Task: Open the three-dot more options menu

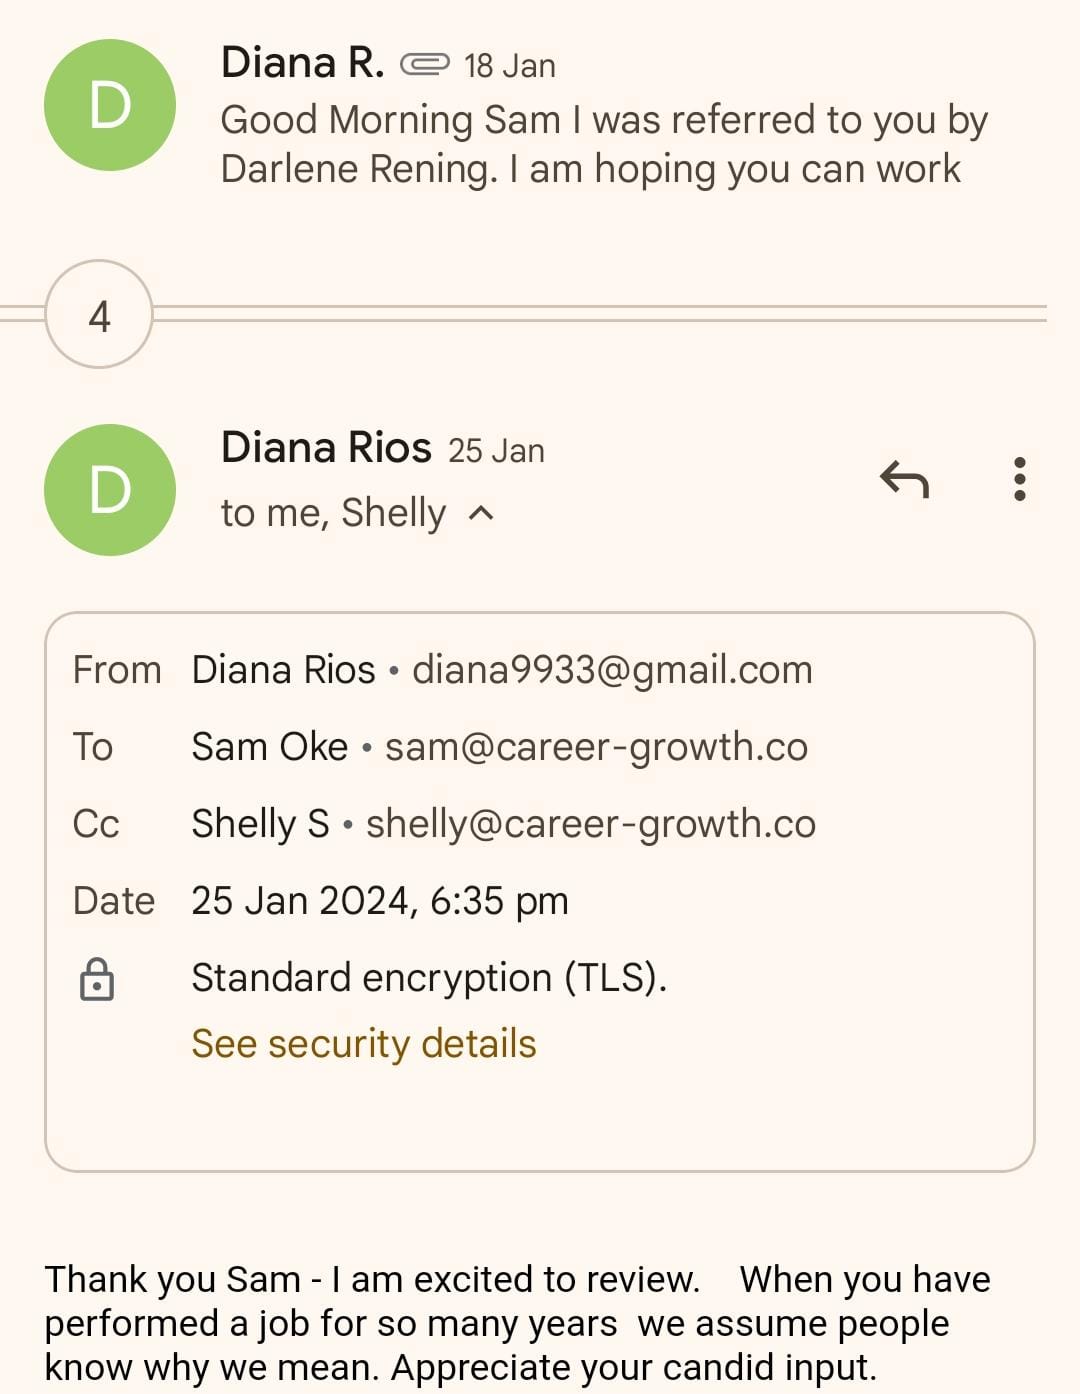Action: coord(1019,480)
